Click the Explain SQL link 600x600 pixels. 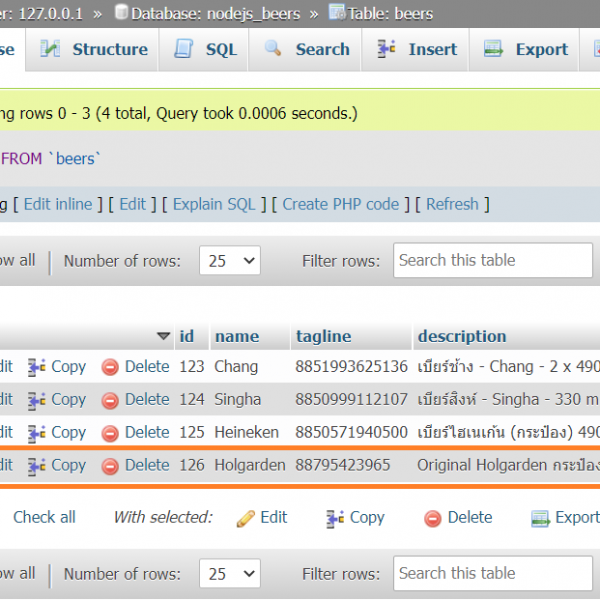click(x=214, y=204)
